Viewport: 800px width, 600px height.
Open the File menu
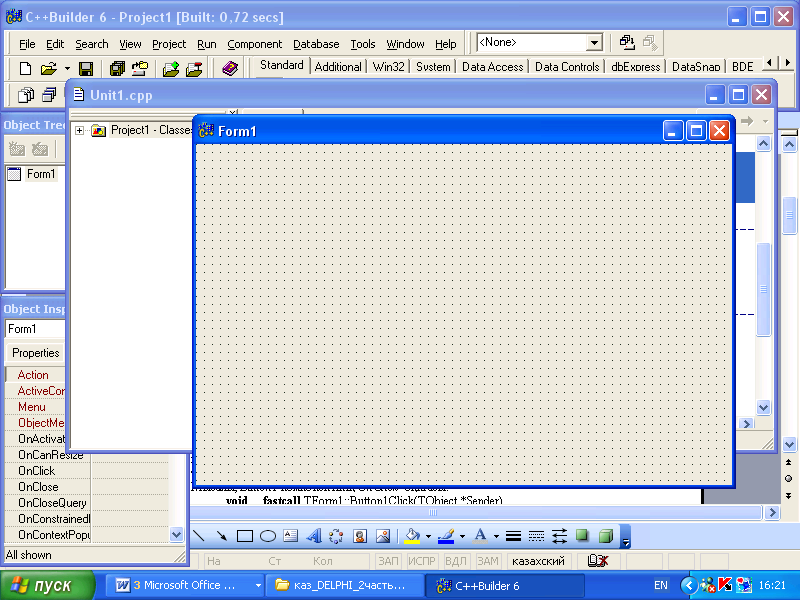pos(27,44)
